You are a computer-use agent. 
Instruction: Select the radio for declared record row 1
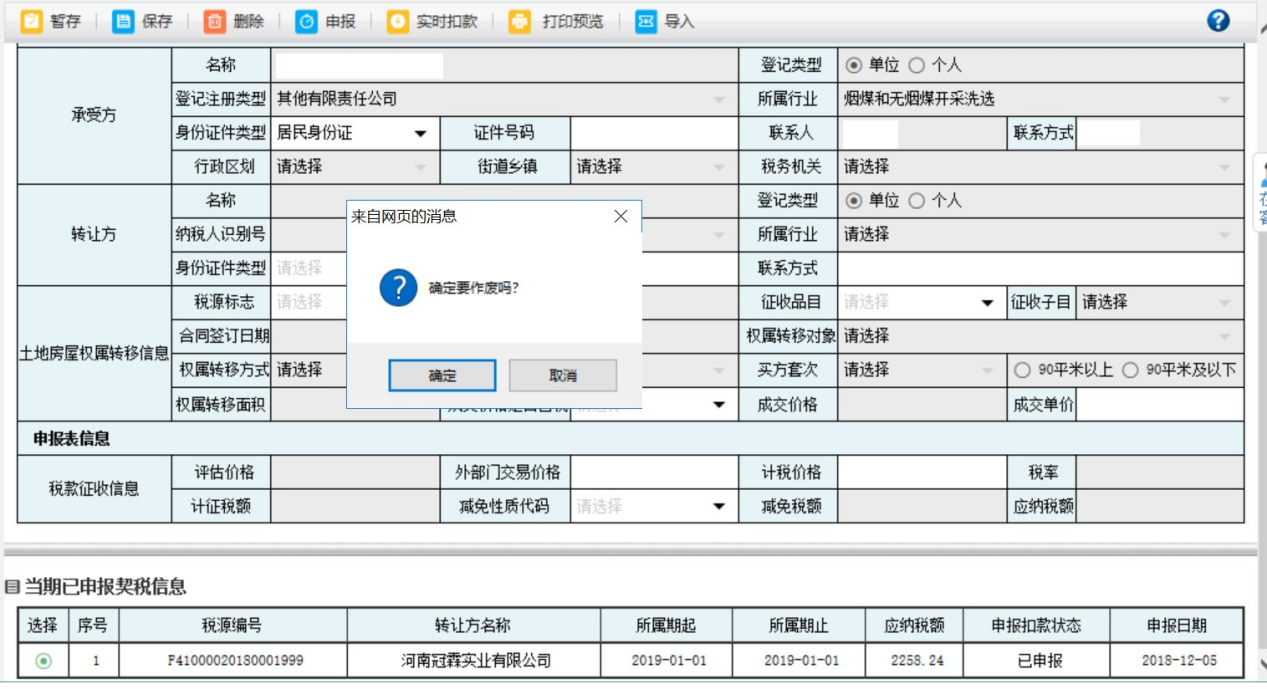[44, 660]
